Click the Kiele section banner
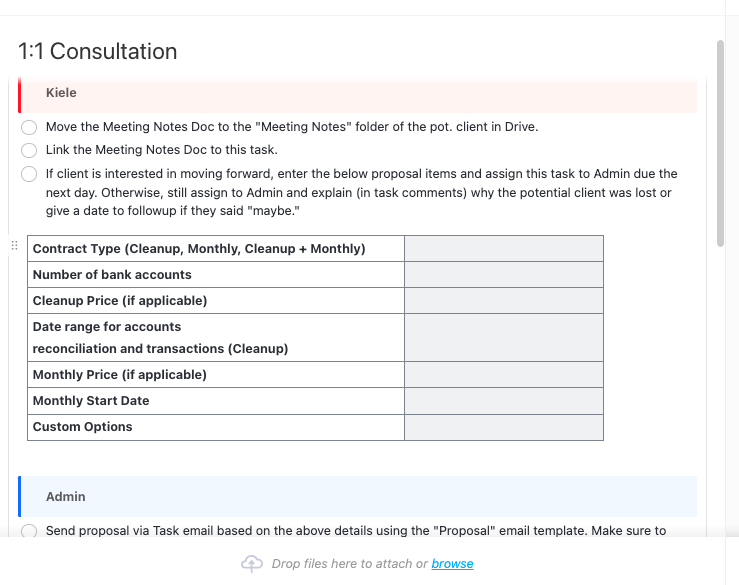 tap(357, 95)
